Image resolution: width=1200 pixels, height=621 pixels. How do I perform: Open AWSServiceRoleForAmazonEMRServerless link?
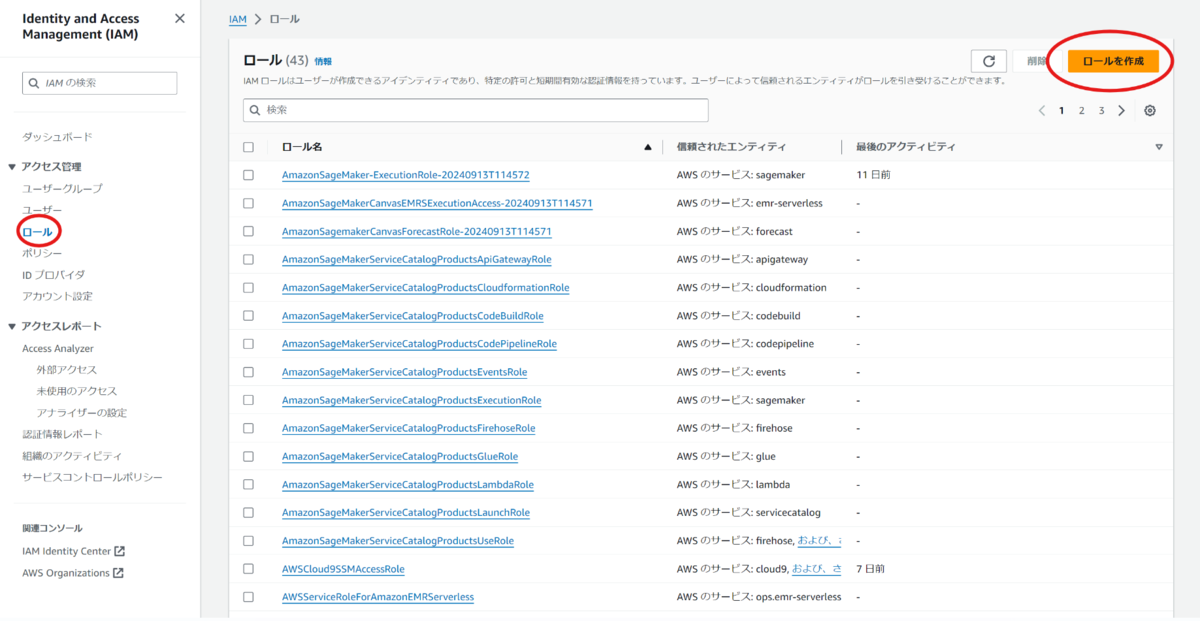pyautogui.click(x=378, y=597)
